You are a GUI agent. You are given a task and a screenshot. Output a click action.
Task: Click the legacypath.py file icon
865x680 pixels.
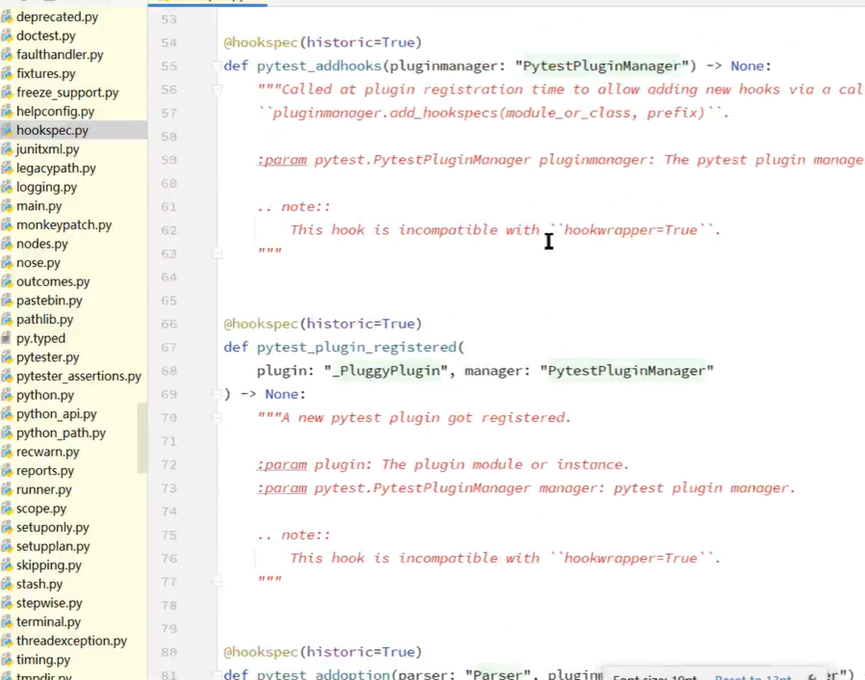(7, 168)
